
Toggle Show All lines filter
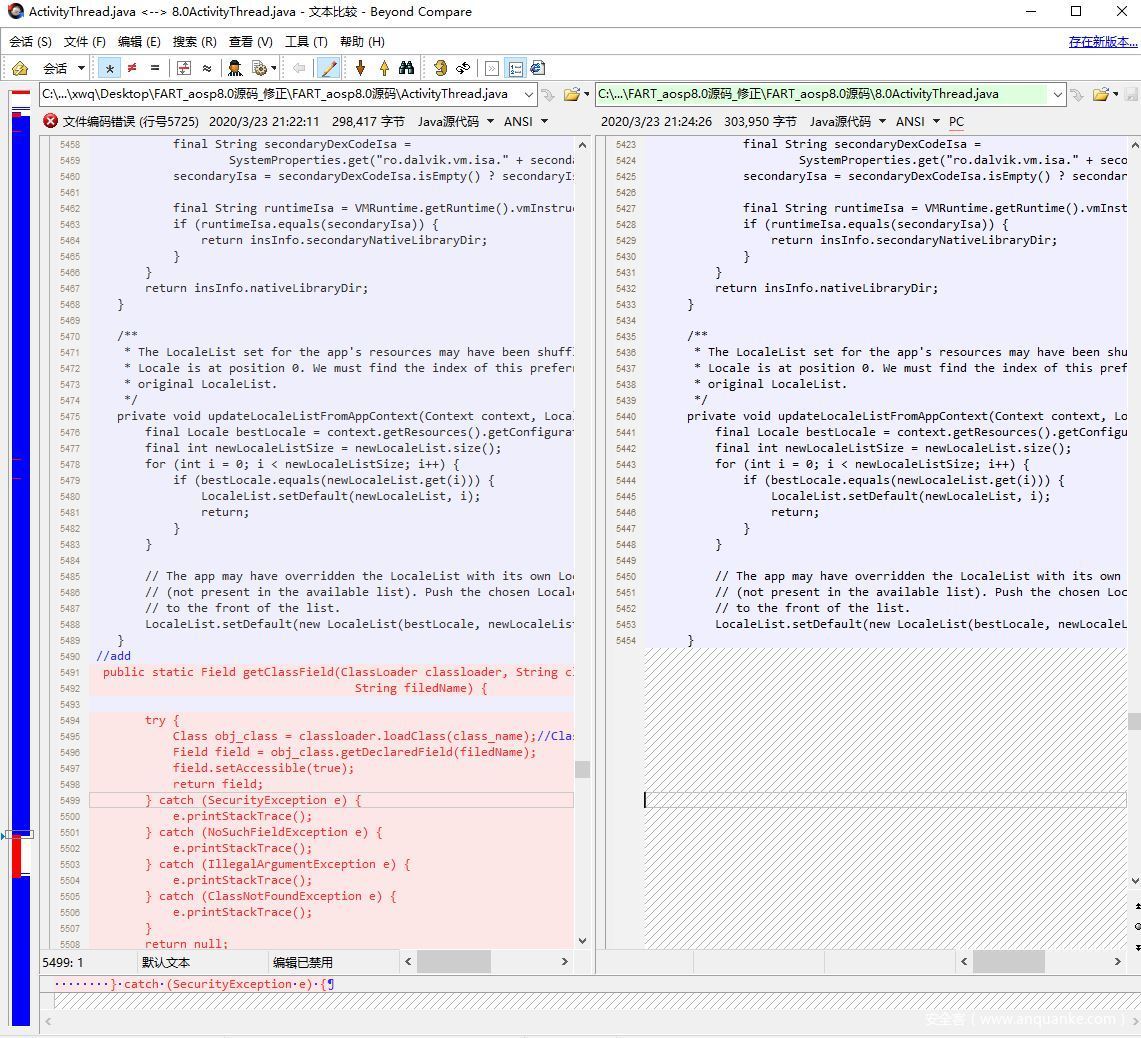(109, 68)
